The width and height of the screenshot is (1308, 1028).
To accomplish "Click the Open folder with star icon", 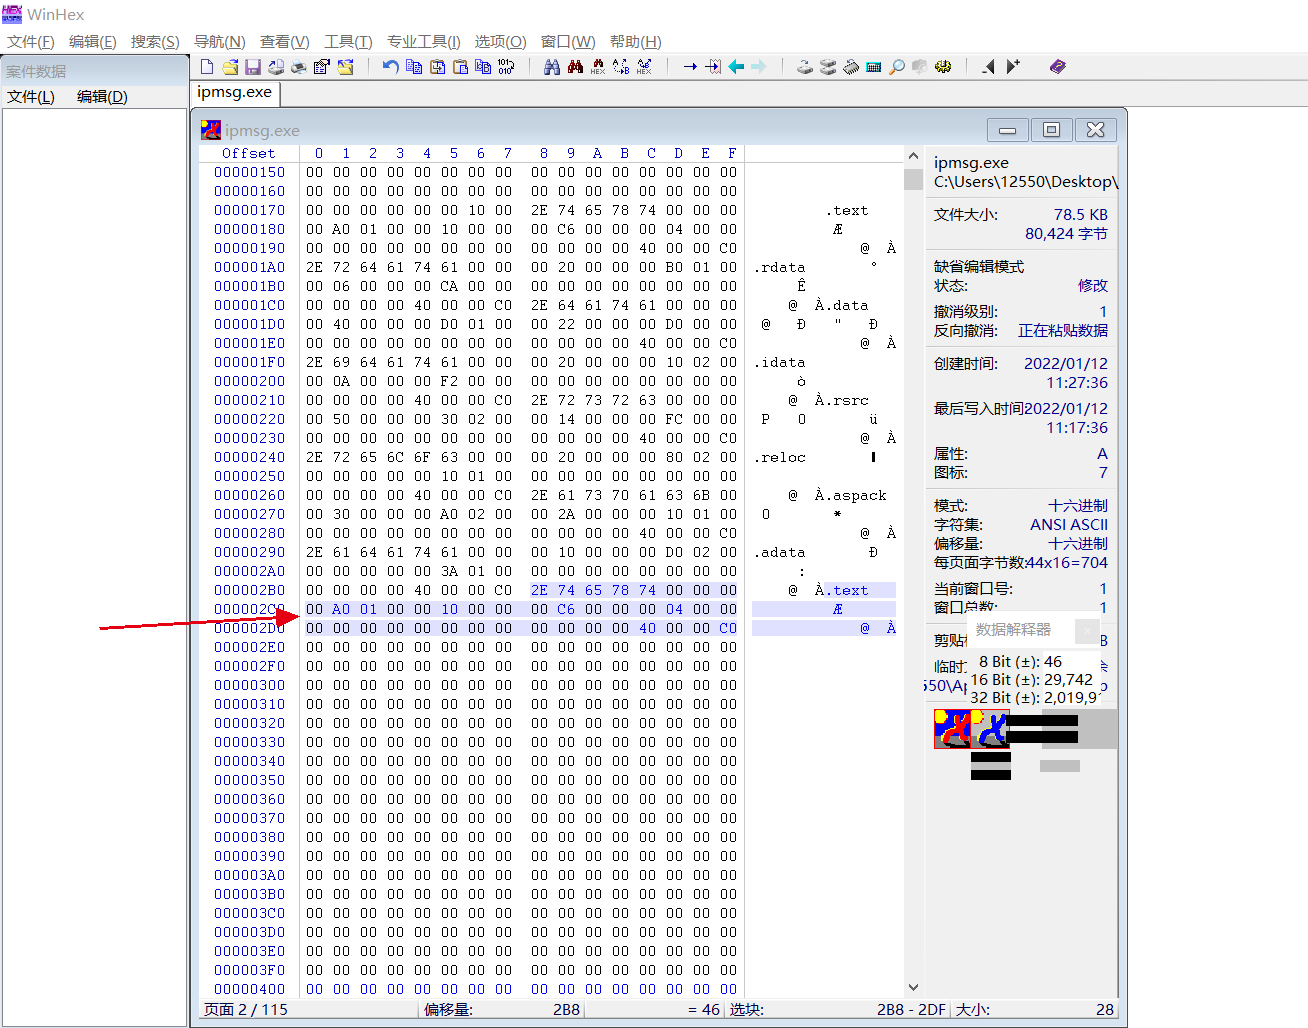I will click(x=345, y=67).
